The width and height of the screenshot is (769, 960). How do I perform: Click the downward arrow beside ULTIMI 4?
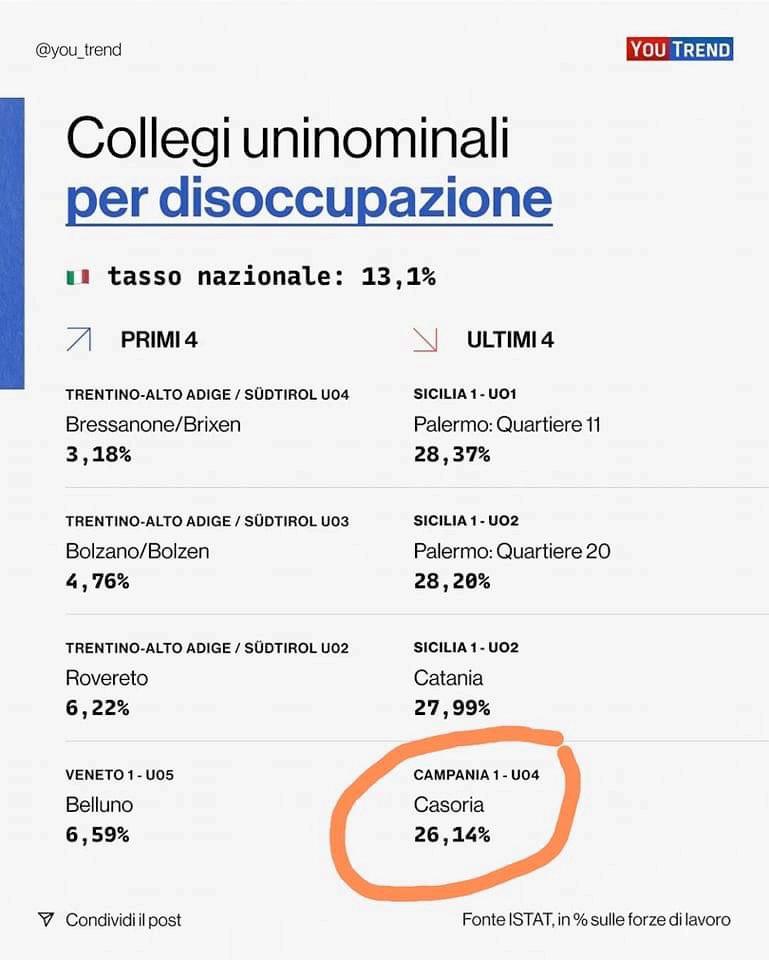click(425, 340)
